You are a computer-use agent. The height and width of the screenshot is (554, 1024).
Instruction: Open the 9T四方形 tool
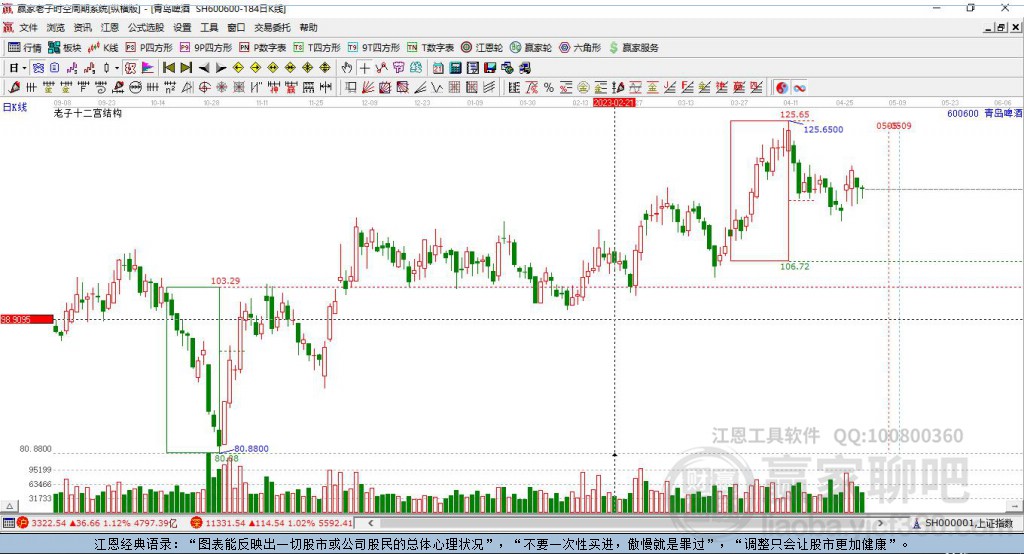tap(374, 48)
